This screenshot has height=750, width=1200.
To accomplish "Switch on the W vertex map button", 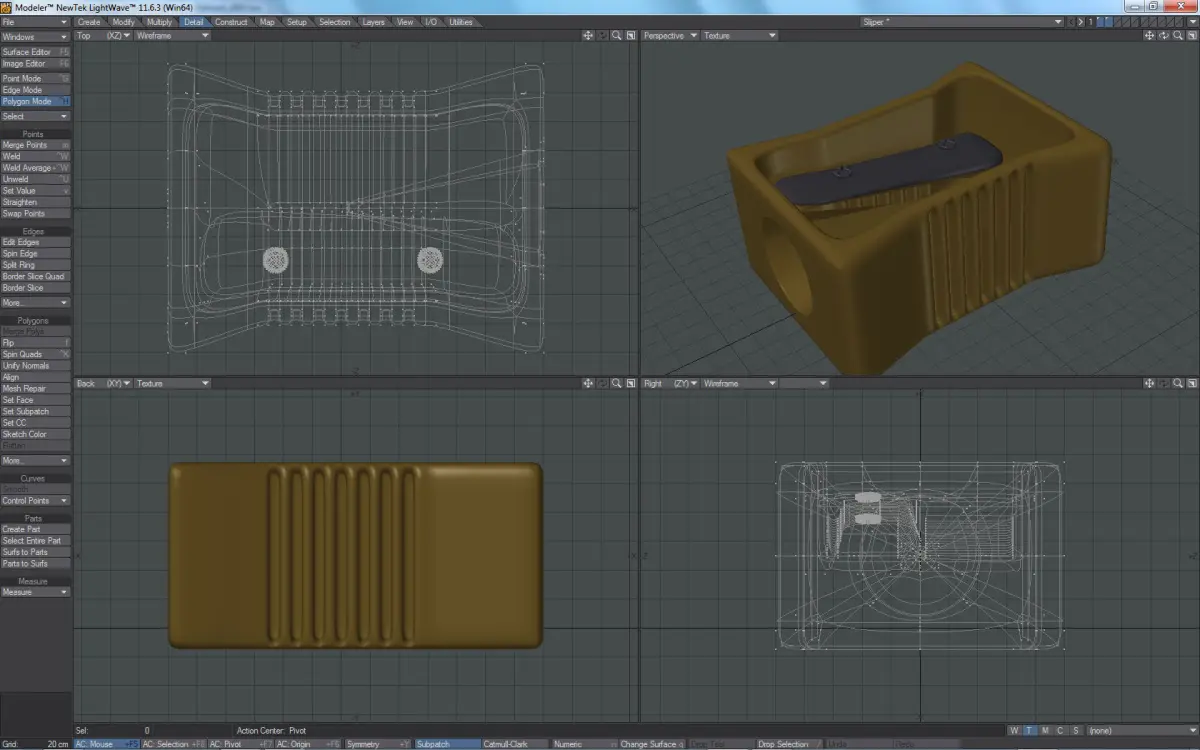I will [1014, 731].
